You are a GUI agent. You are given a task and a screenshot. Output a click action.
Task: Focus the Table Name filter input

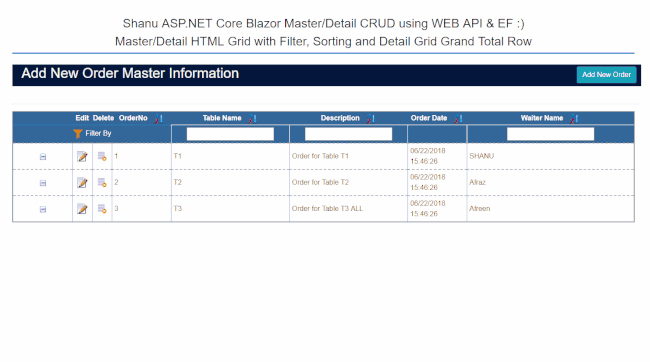230,134
